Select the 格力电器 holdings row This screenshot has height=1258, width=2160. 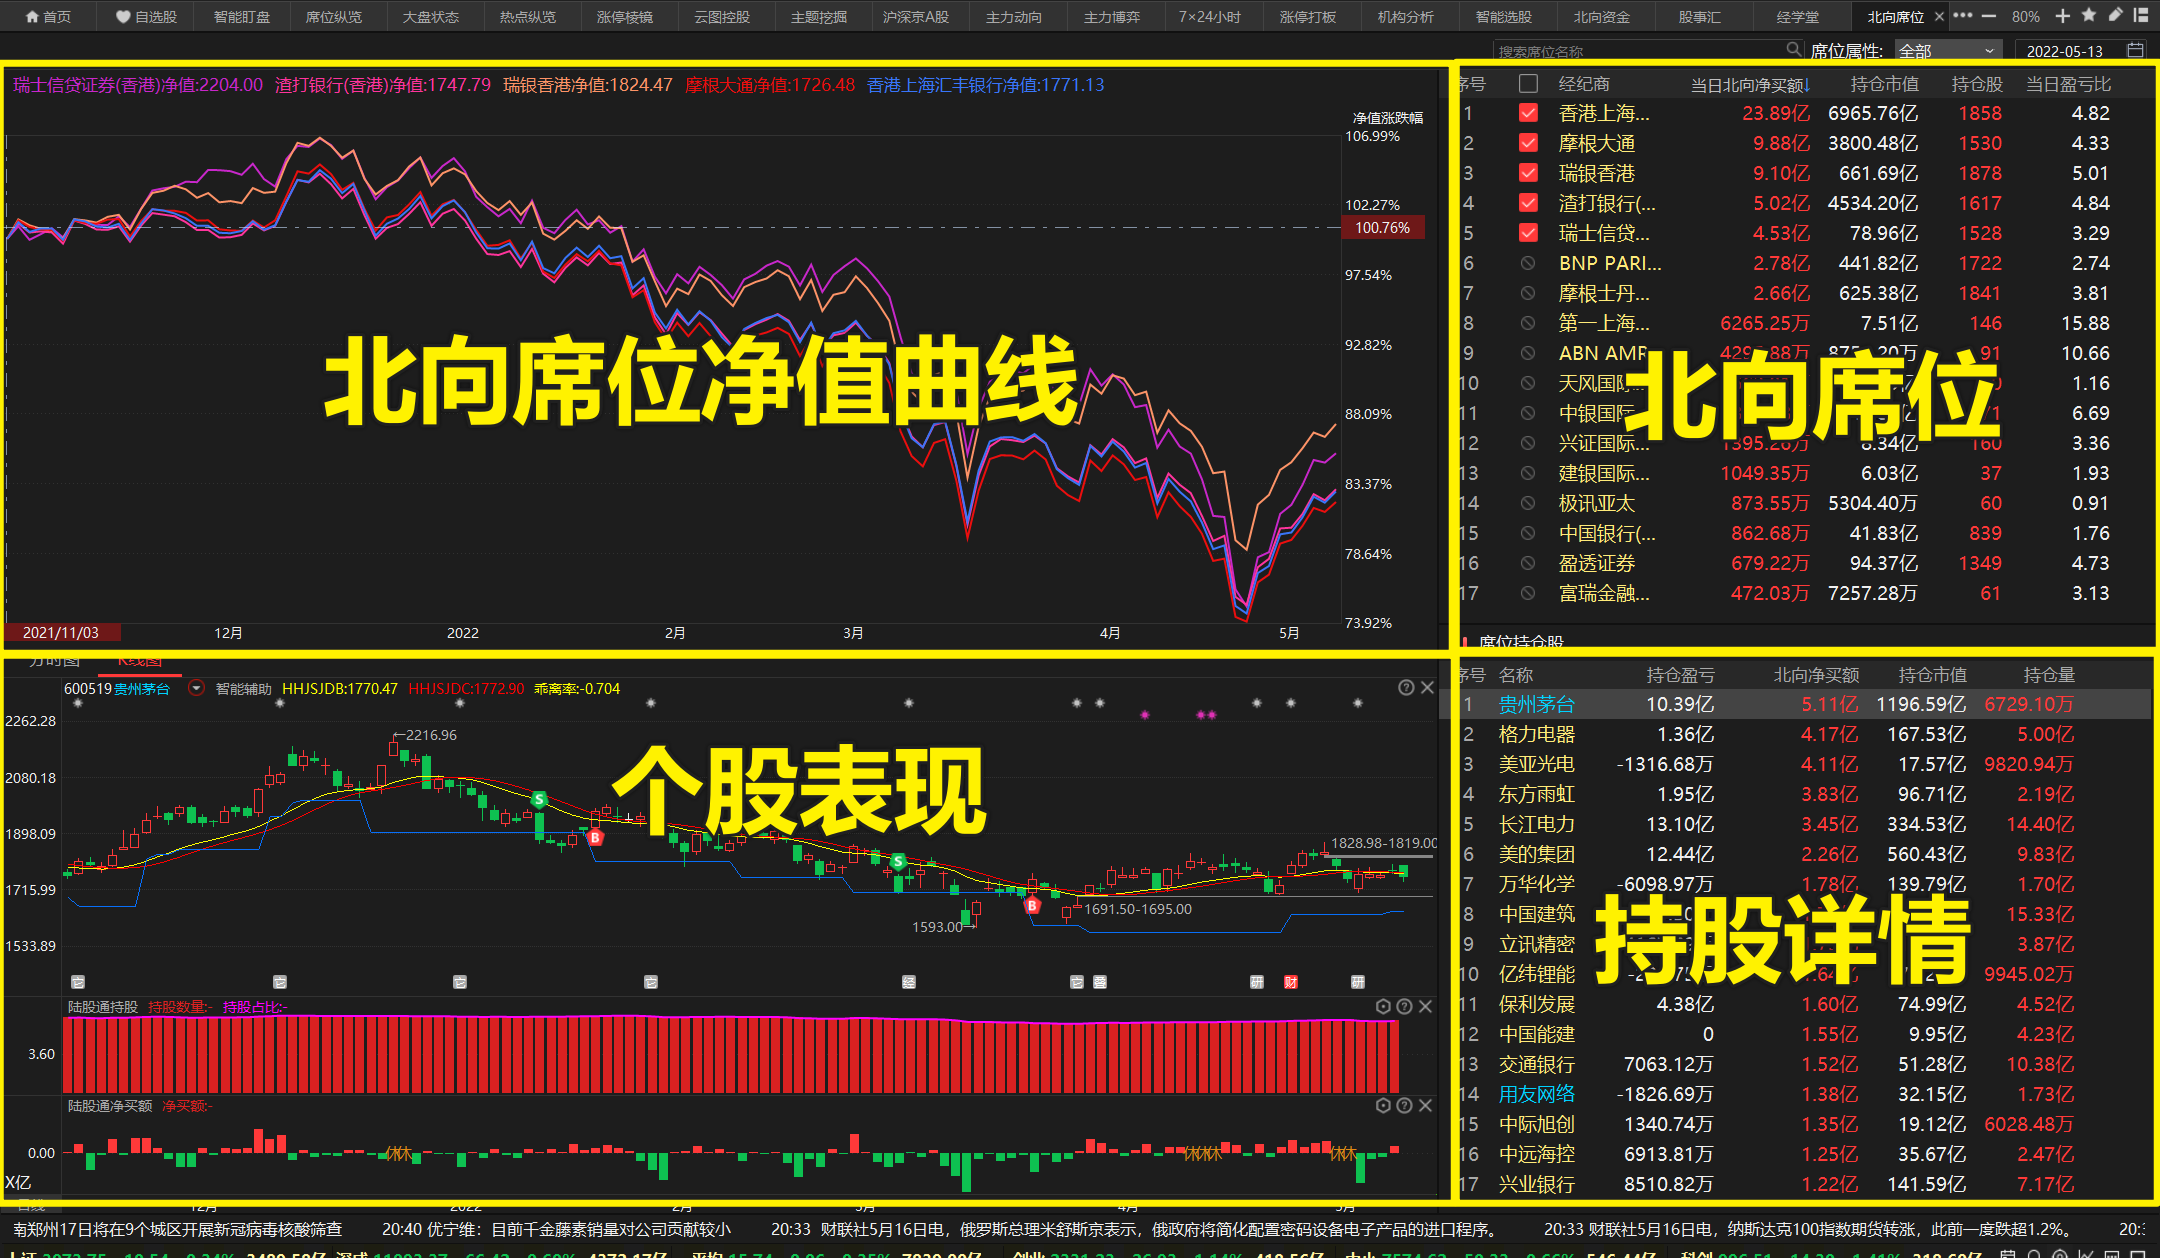point(1805,734)
